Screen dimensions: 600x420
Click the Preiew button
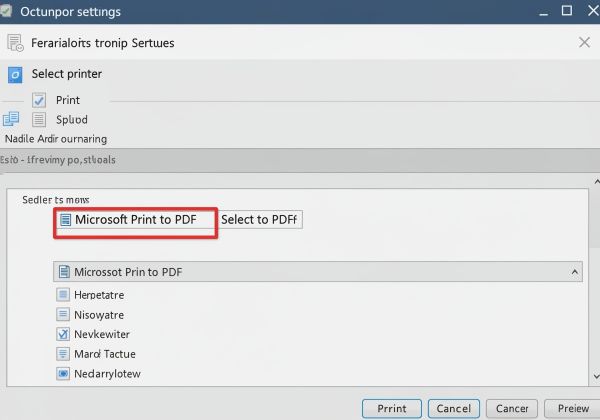(573, 408)
